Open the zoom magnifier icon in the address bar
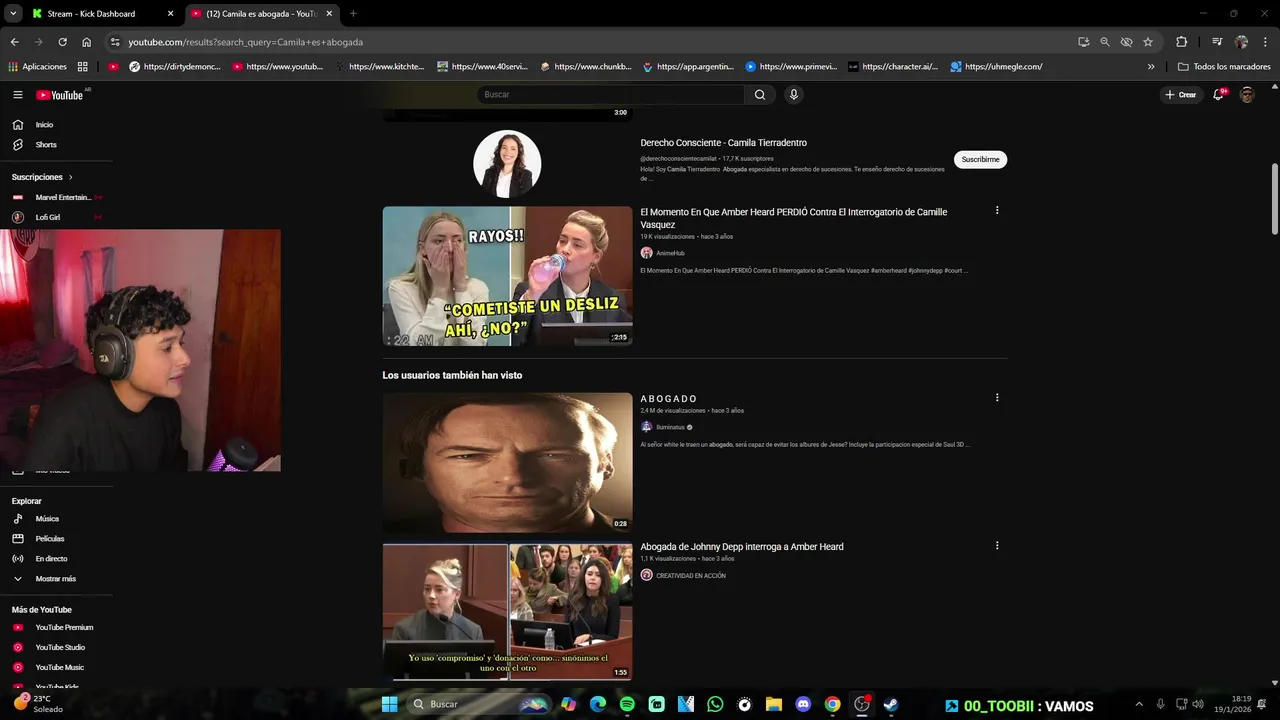 [x=1105, y=42]
